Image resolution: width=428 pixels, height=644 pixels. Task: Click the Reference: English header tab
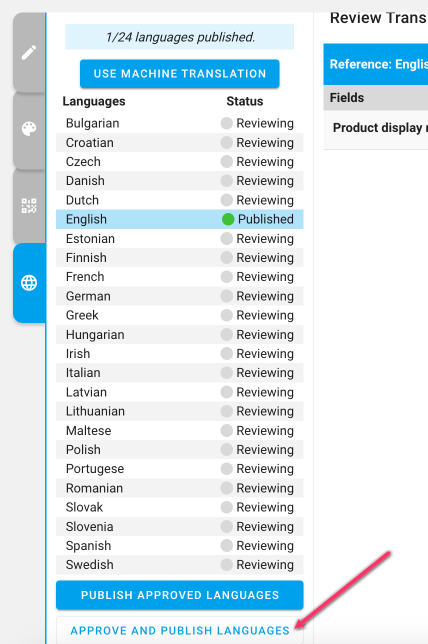point(376,64)
